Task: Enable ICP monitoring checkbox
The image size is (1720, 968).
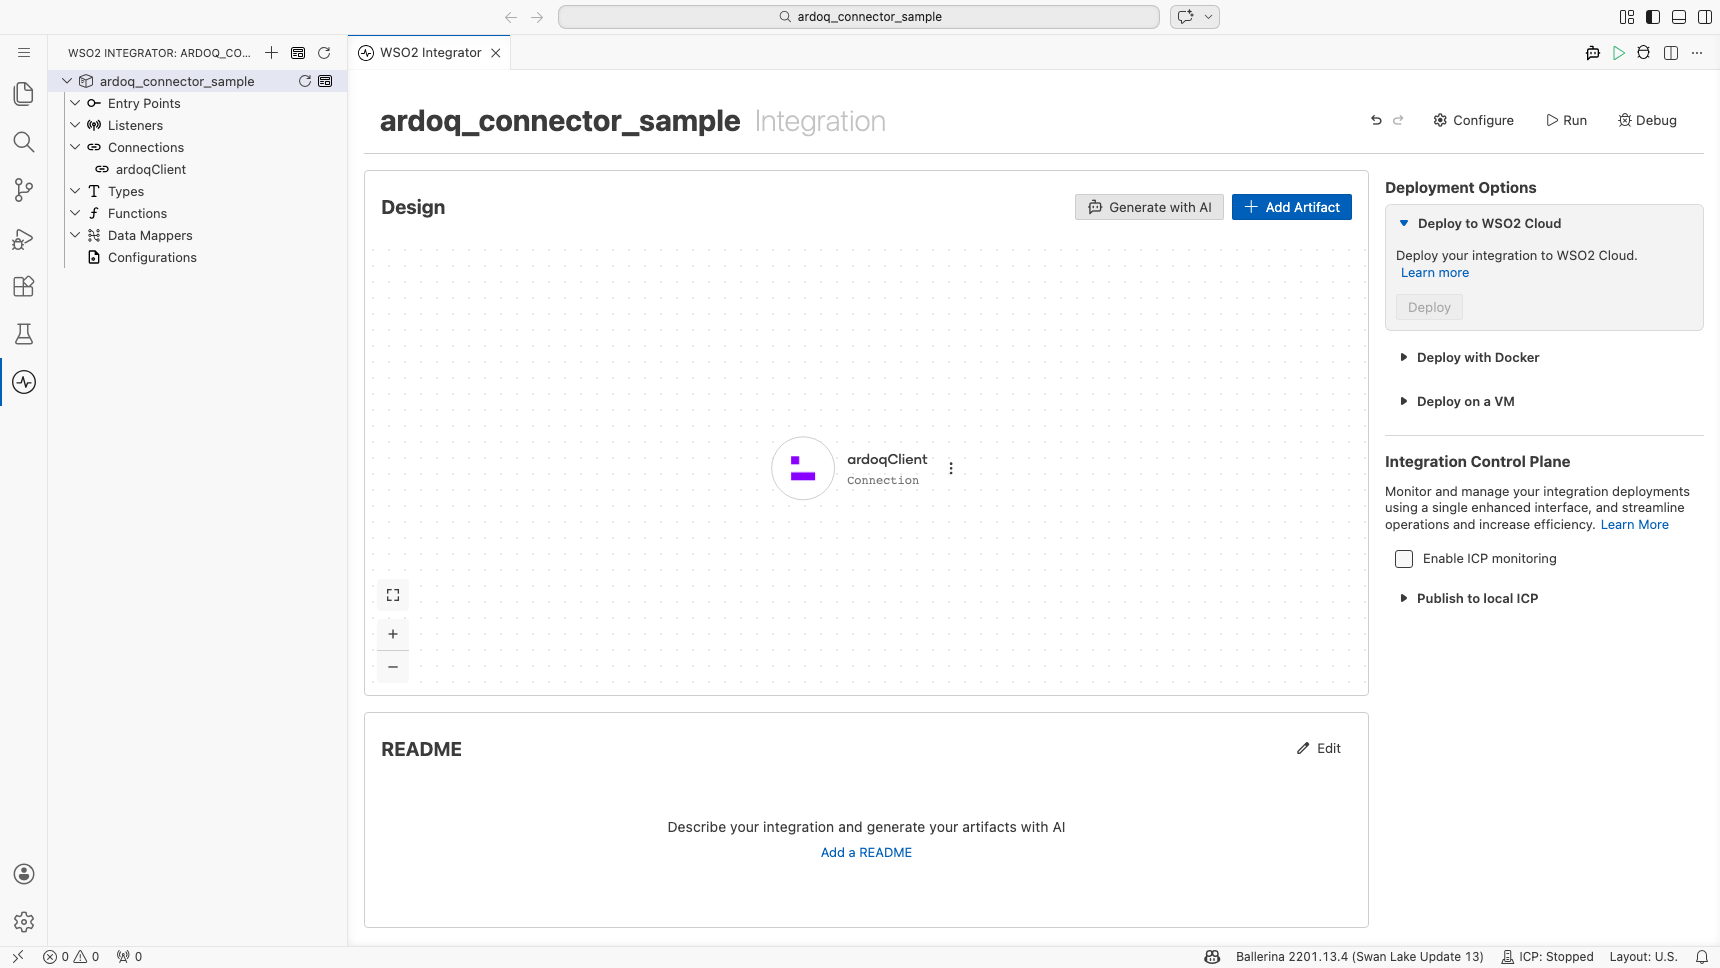Action: click(x=1404, y=559)
